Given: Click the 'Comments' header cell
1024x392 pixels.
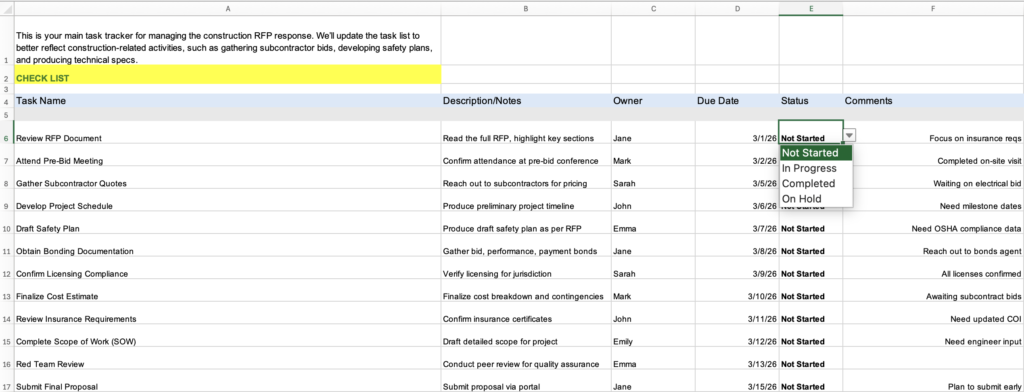Looking at the screenshot, I should 933,101.
